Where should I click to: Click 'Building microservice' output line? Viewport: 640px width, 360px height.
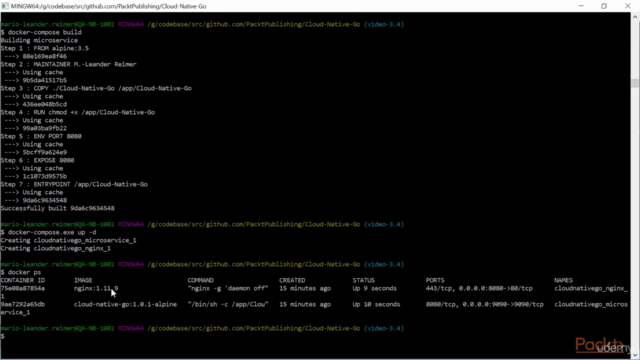39,40
